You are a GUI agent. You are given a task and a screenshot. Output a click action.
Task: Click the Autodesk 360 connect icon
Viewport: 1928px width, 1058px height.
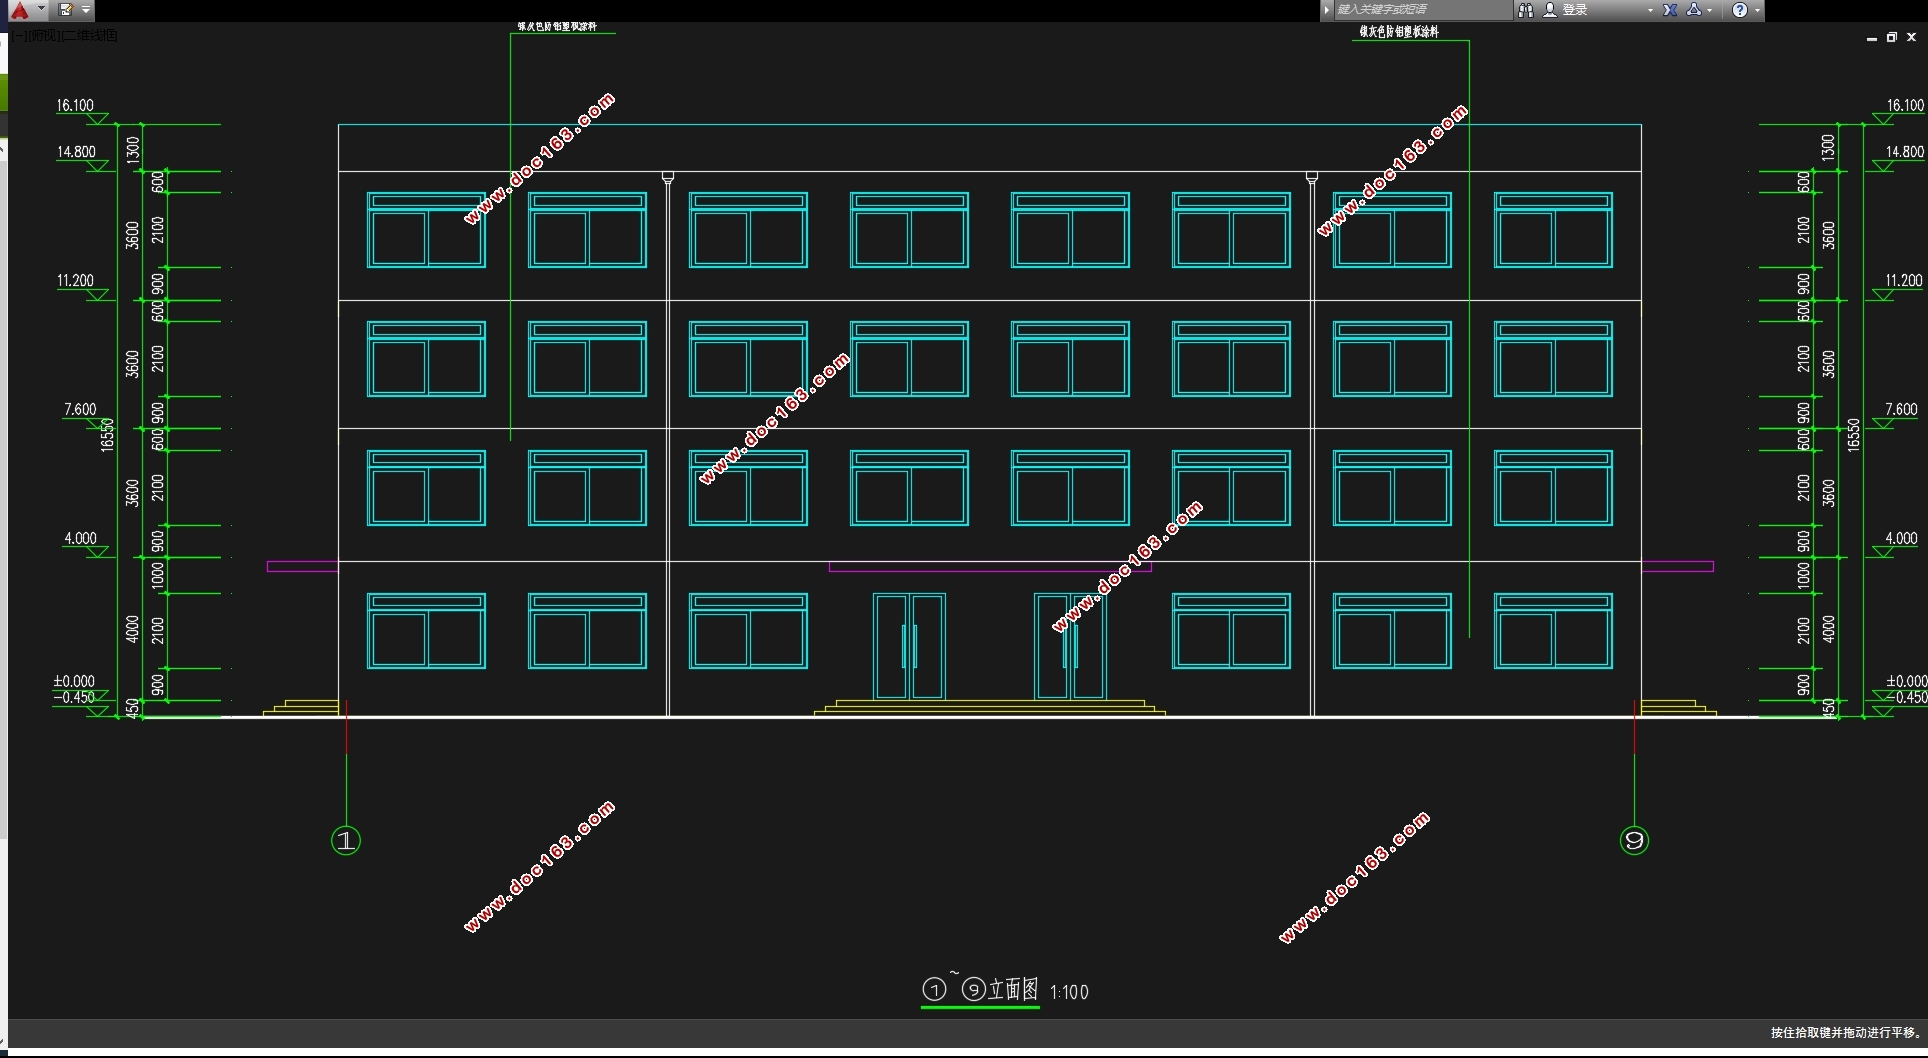point(1694,10)
